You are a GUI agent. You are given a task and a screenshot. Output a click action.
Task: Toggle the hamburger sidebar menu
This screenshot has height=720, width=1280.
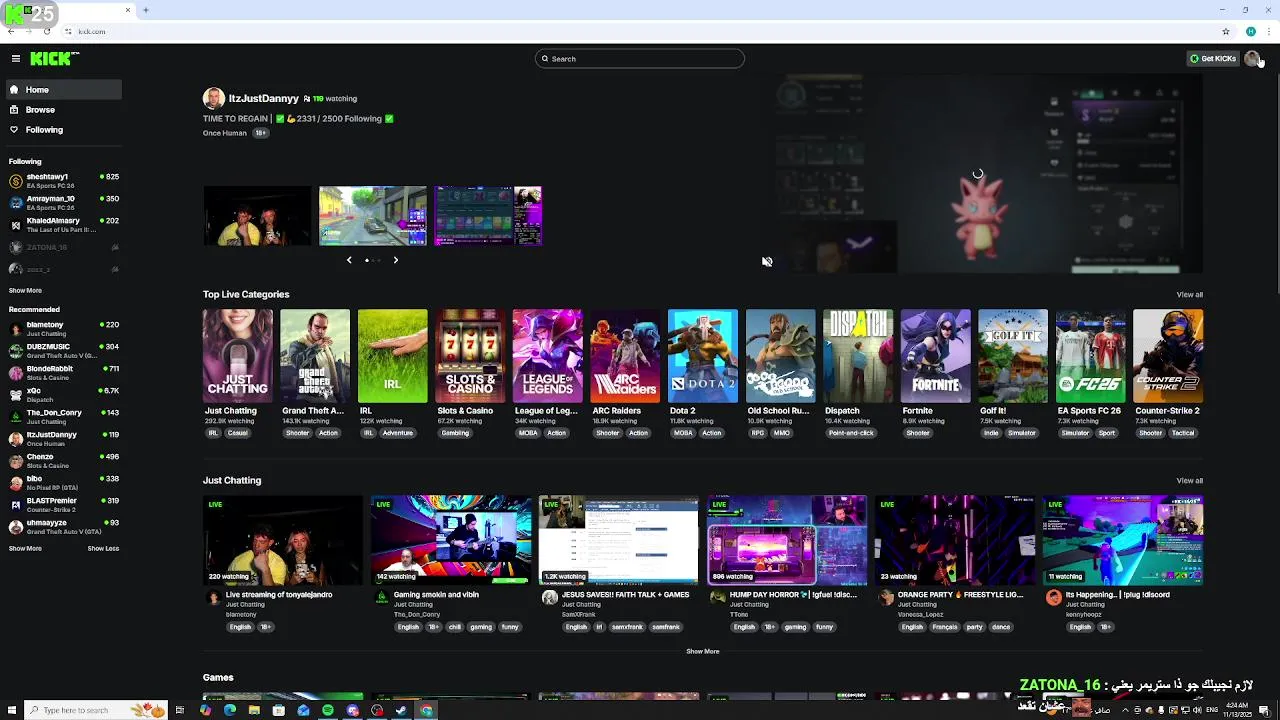pyautogui.click(x=15, y=59)
